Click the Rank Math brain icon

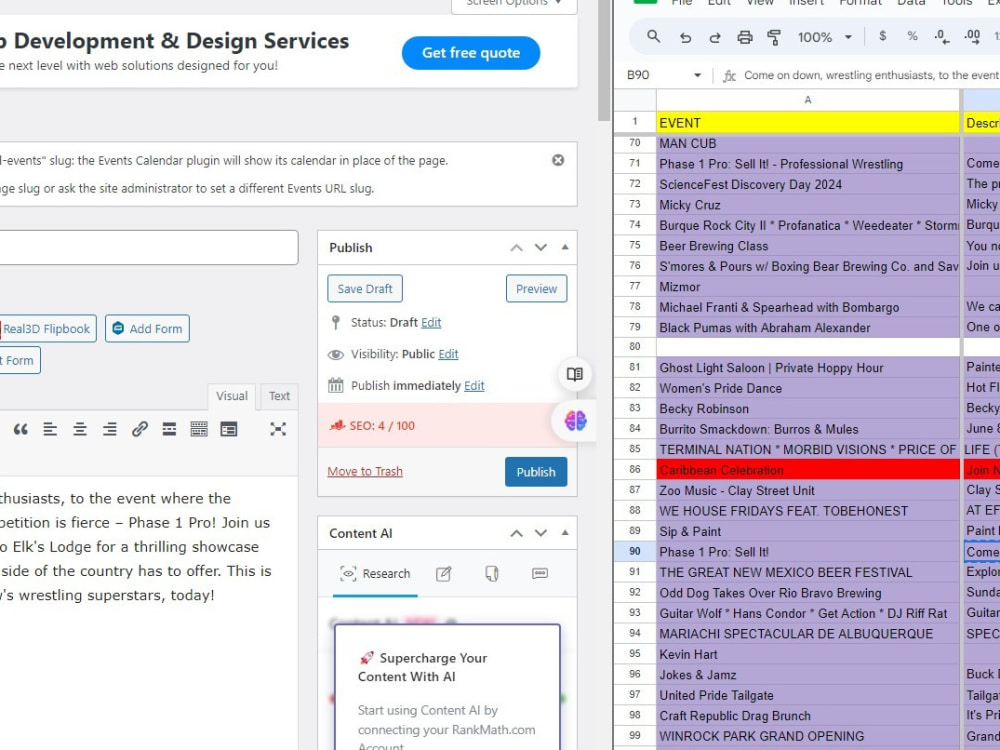click(x=575, y=421)
